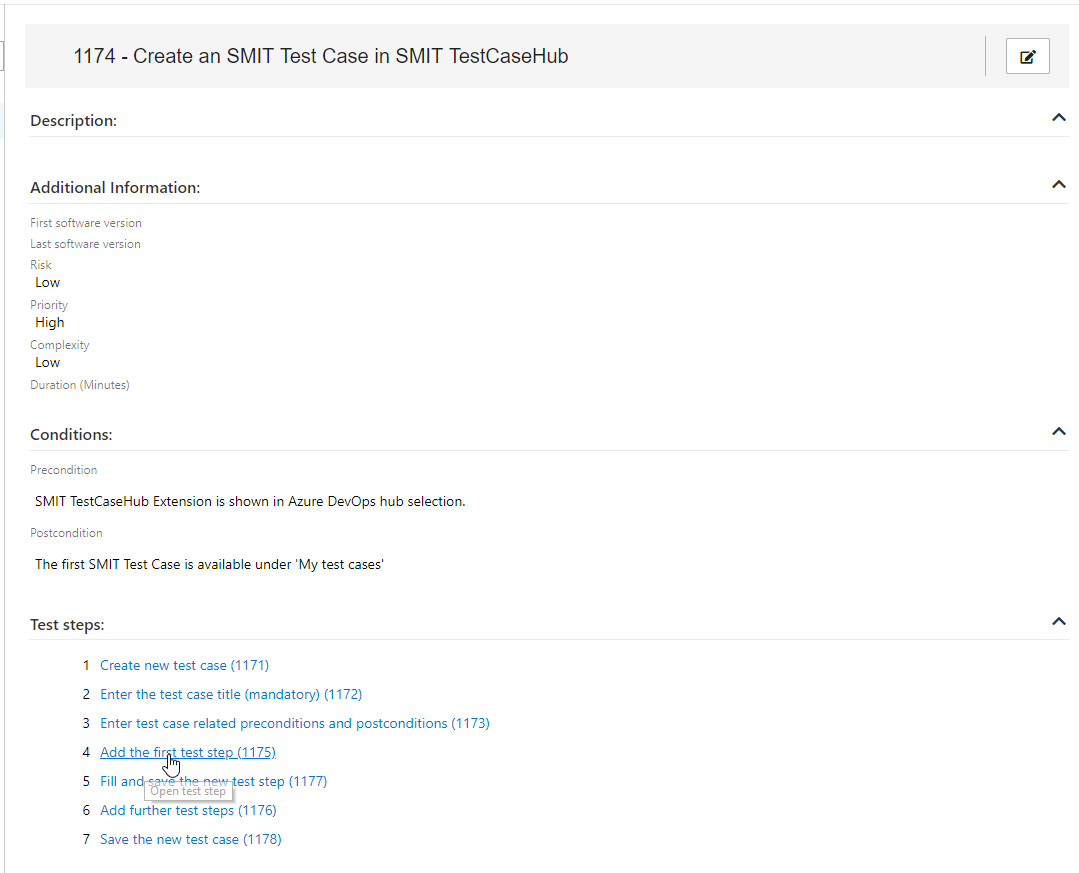Open 'Save the new test case (1178)' step
The width and height of the screenshot is (1079, 873).
(x=190, y=839)
